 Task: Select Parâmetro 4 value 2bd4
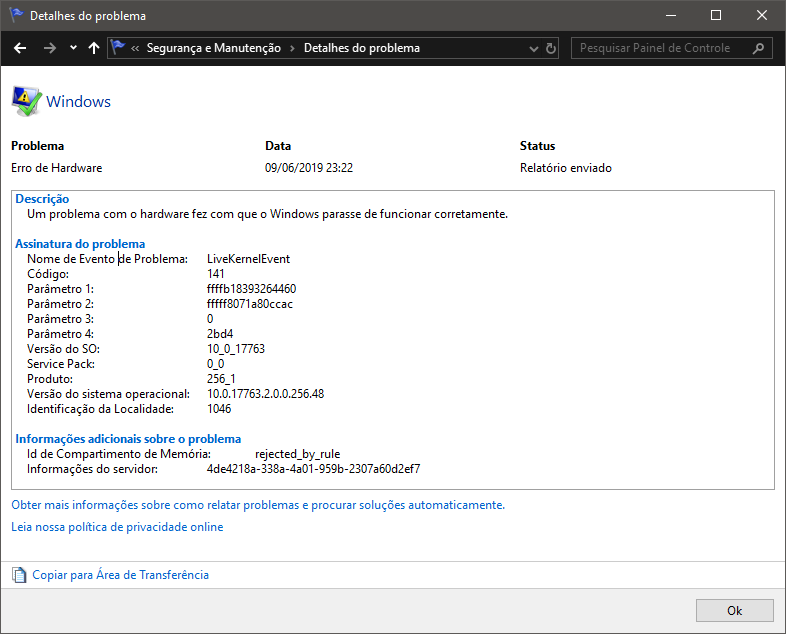[x=220, y=334]
